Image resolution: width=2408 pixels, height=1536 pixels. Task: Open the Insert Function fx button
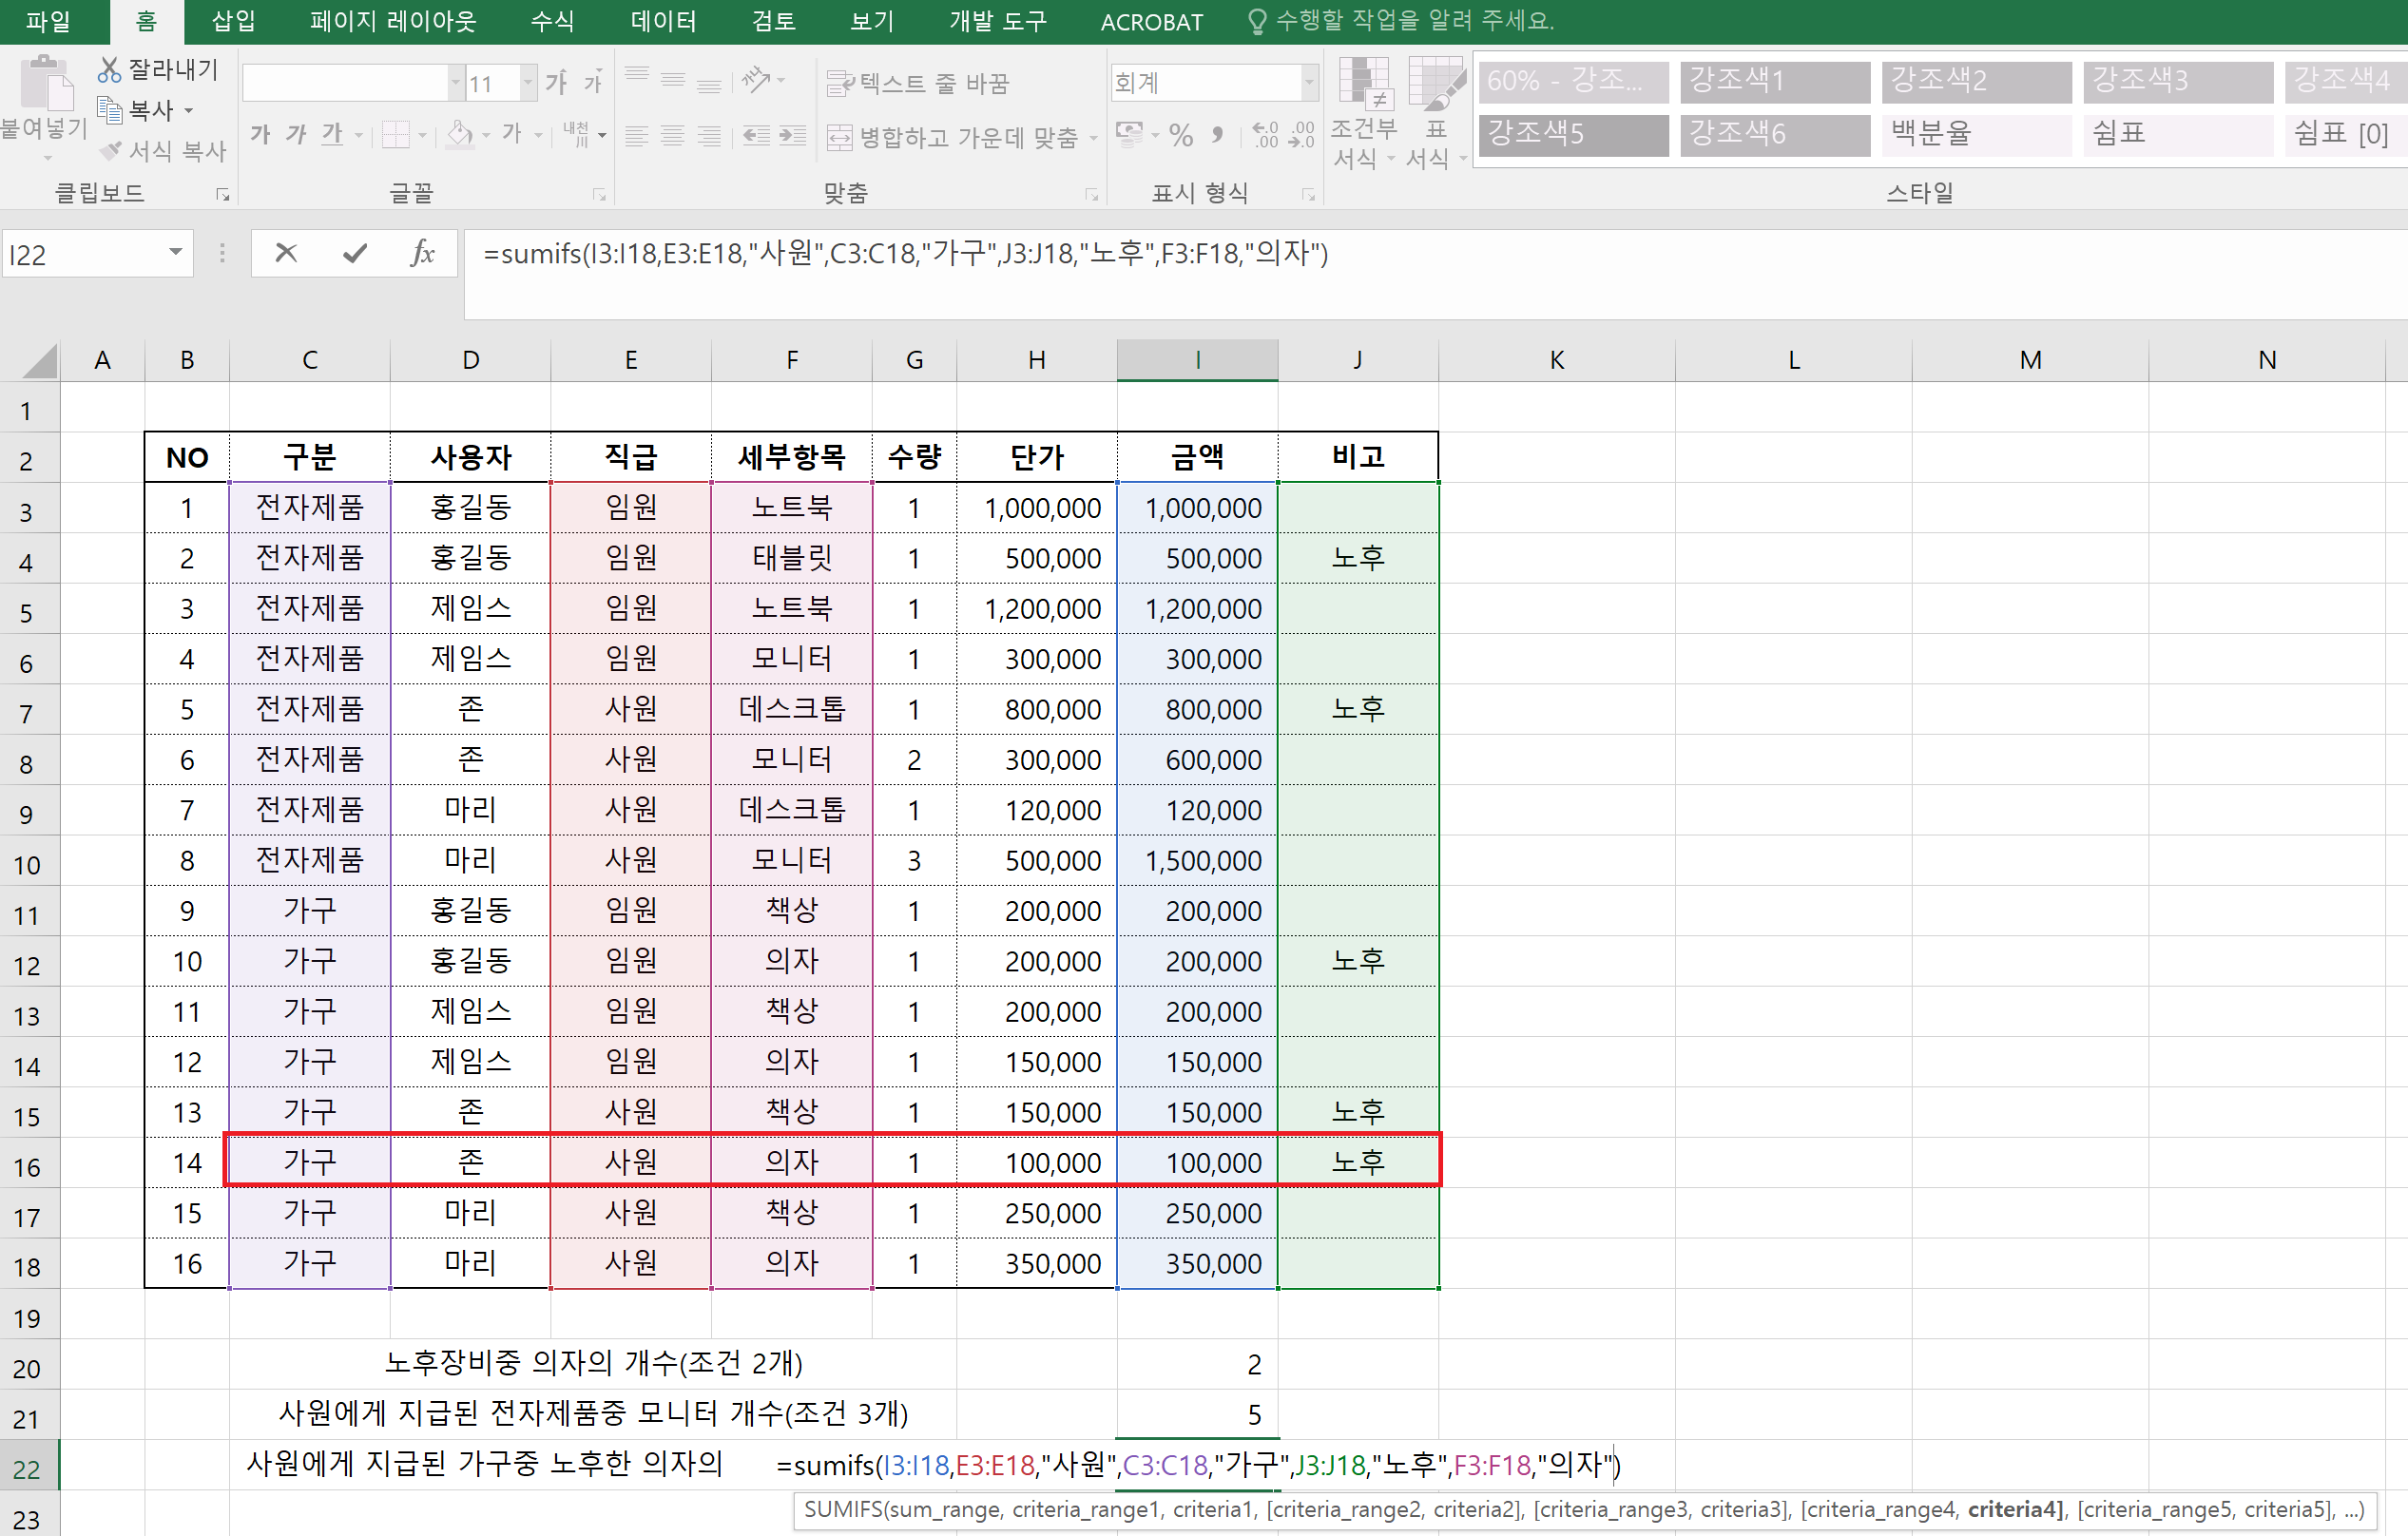[x=422, y=254]
